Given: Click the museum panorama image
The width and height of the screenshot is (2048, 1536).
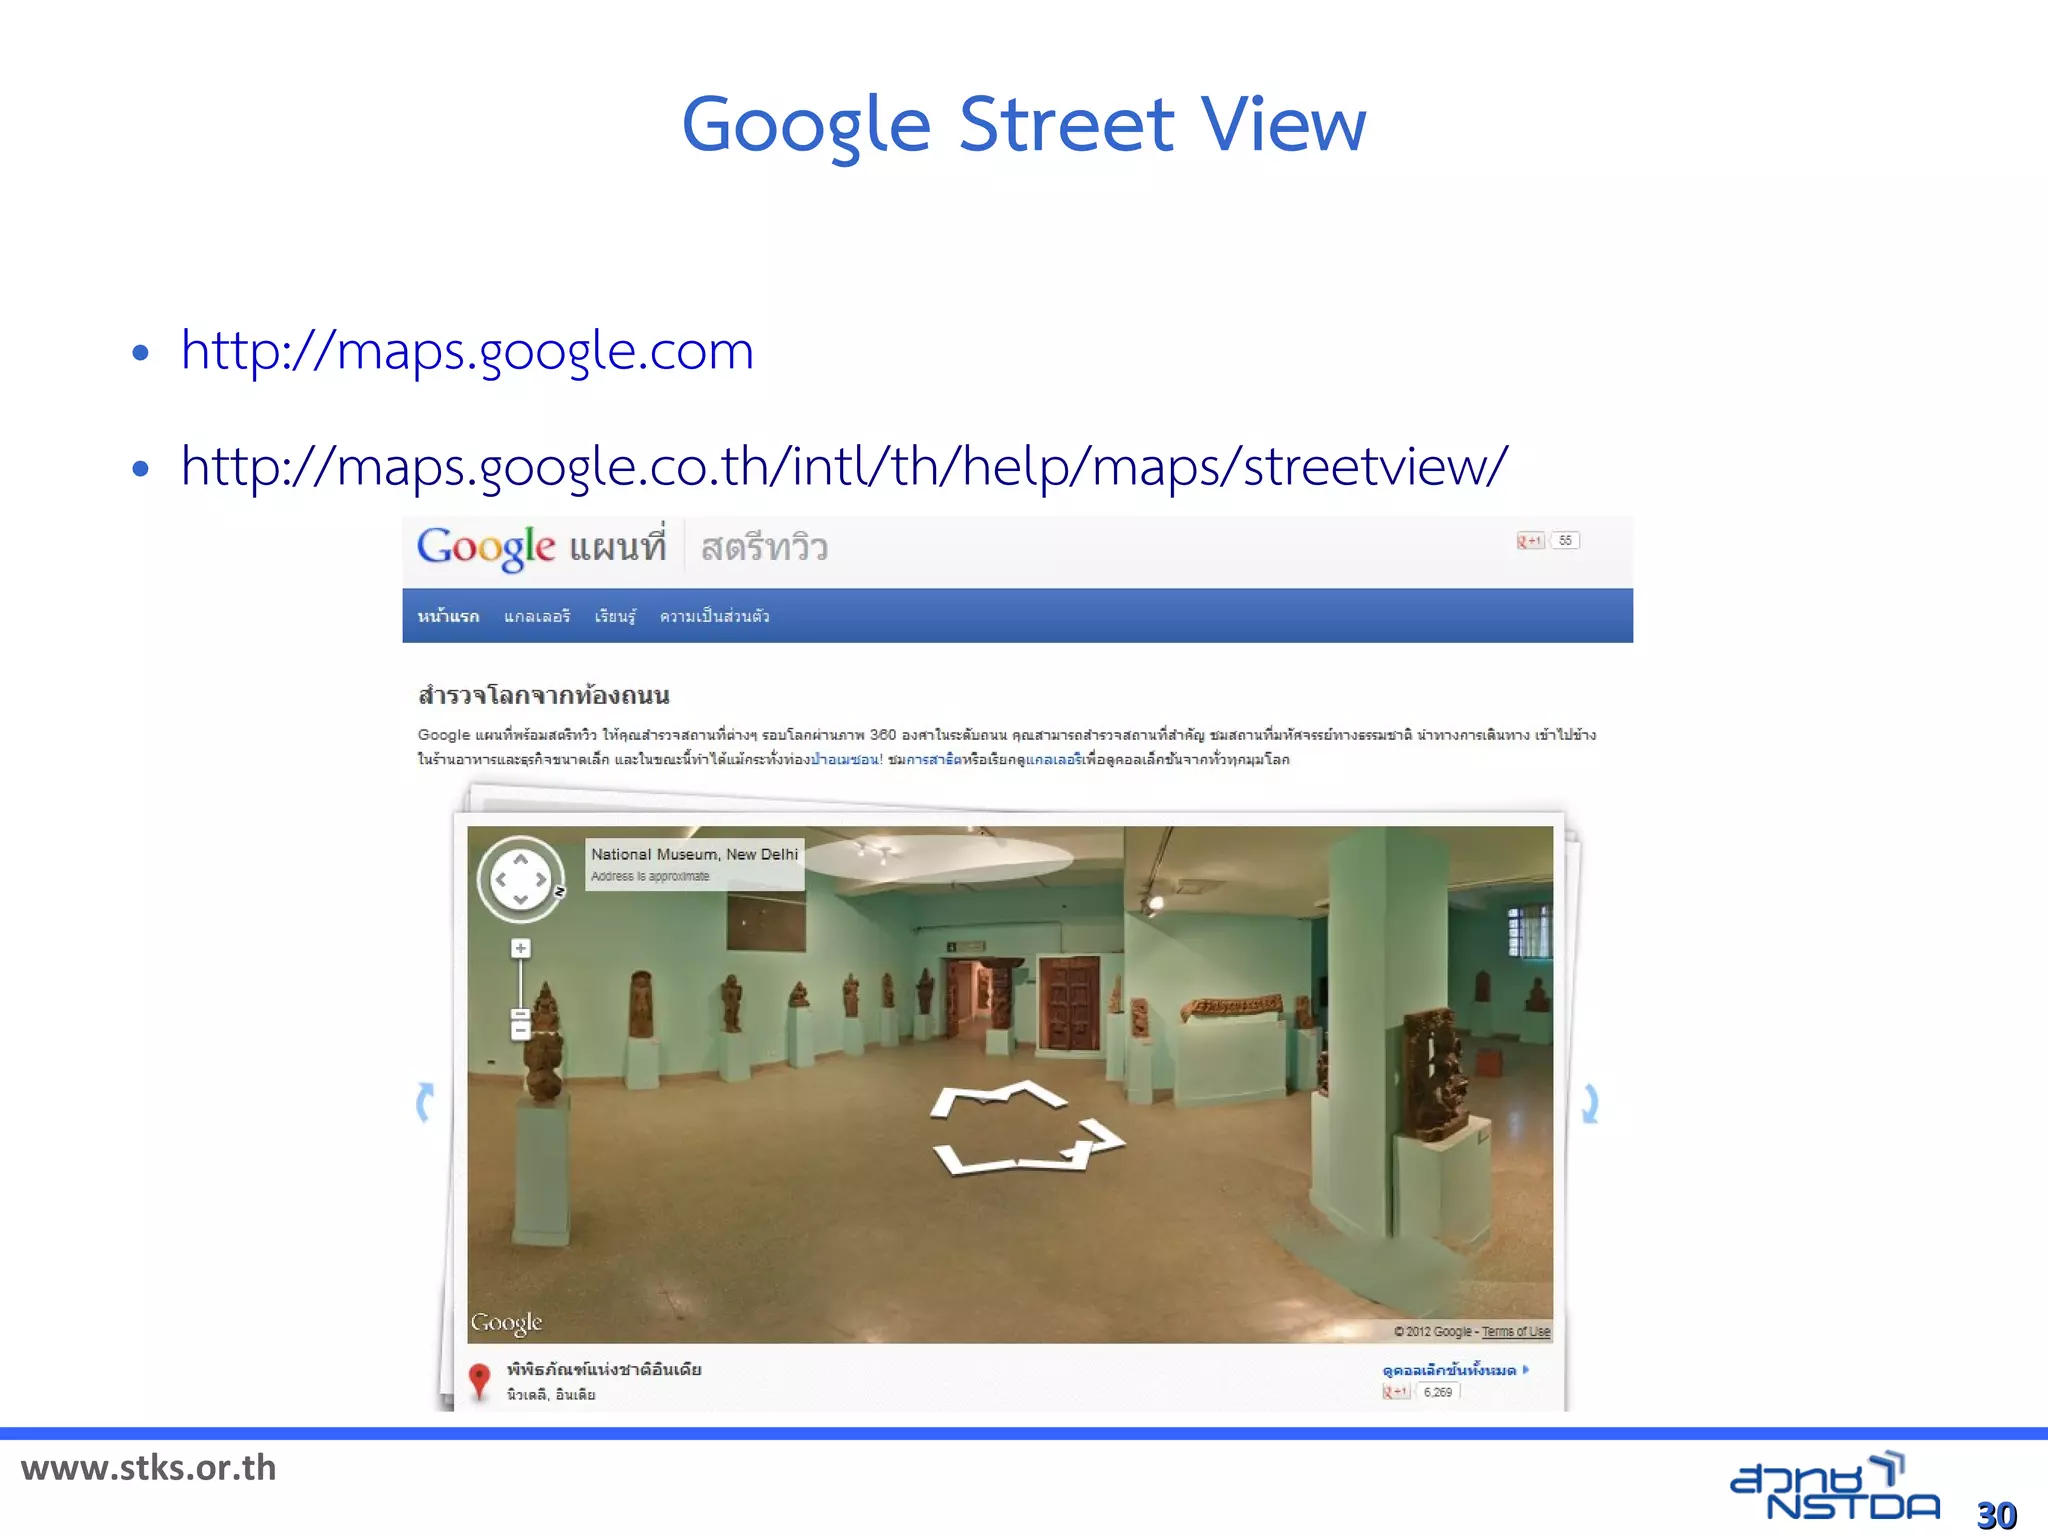Looking at the screenshot, I should (1010, 1084).
